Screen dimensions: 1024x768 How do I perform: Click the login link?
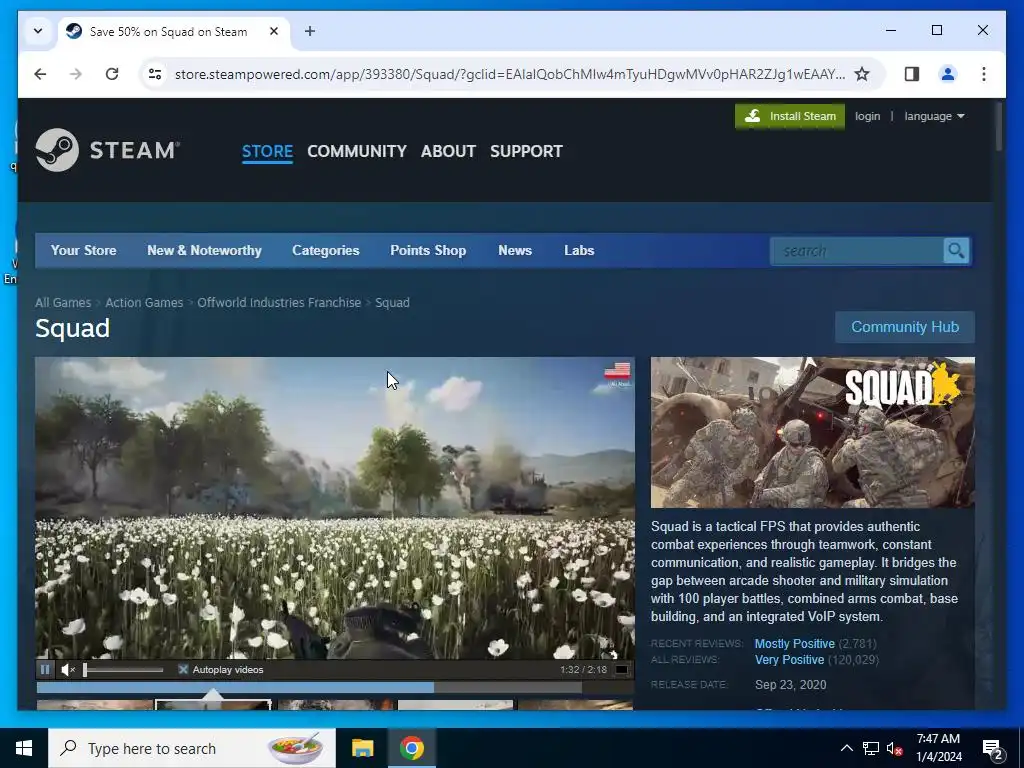867,116
